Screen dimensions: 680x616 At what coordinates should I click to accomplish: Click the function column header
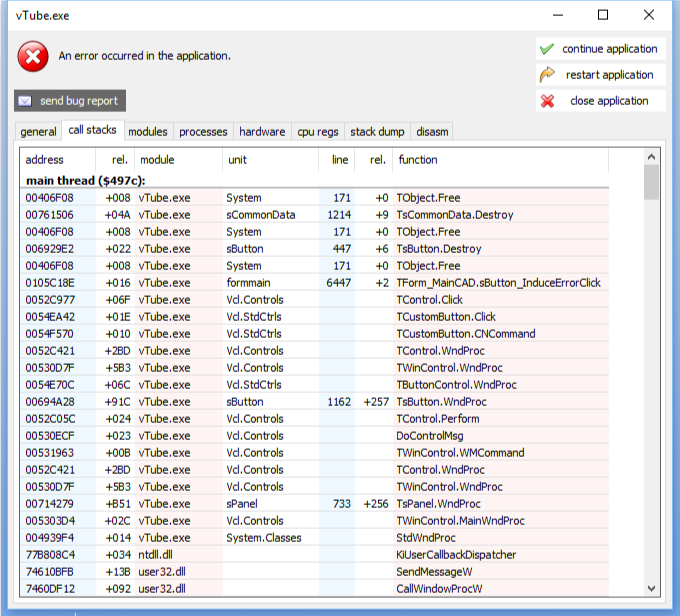418,160
